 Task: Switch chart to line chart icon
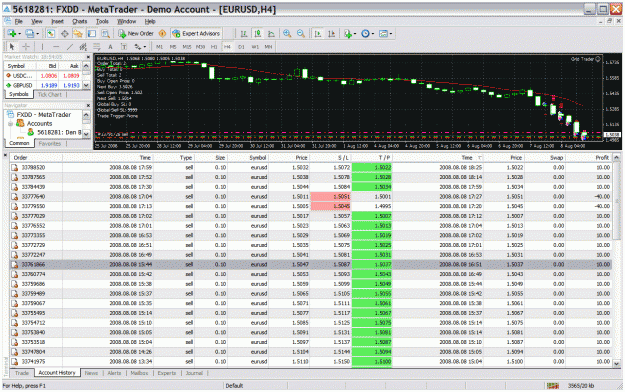coord(271,34)
